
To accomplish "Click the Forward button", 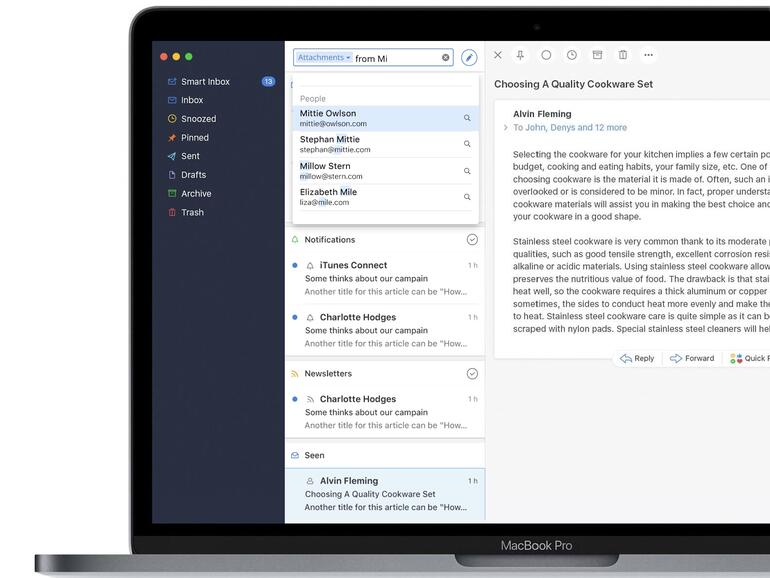I will pyautogui.click(x=692, y=358).
